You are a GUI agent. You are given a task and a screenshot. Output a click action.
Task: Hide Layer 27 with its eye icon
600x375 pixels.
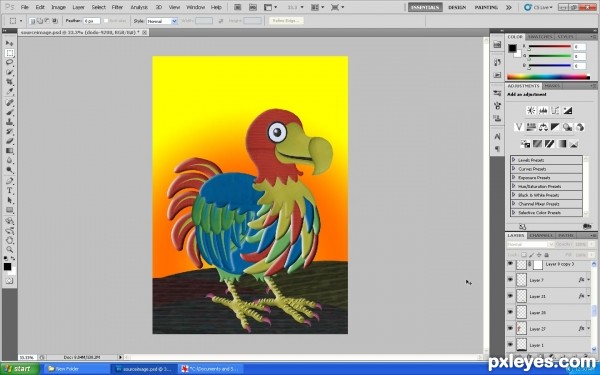(x=510, y=328)
